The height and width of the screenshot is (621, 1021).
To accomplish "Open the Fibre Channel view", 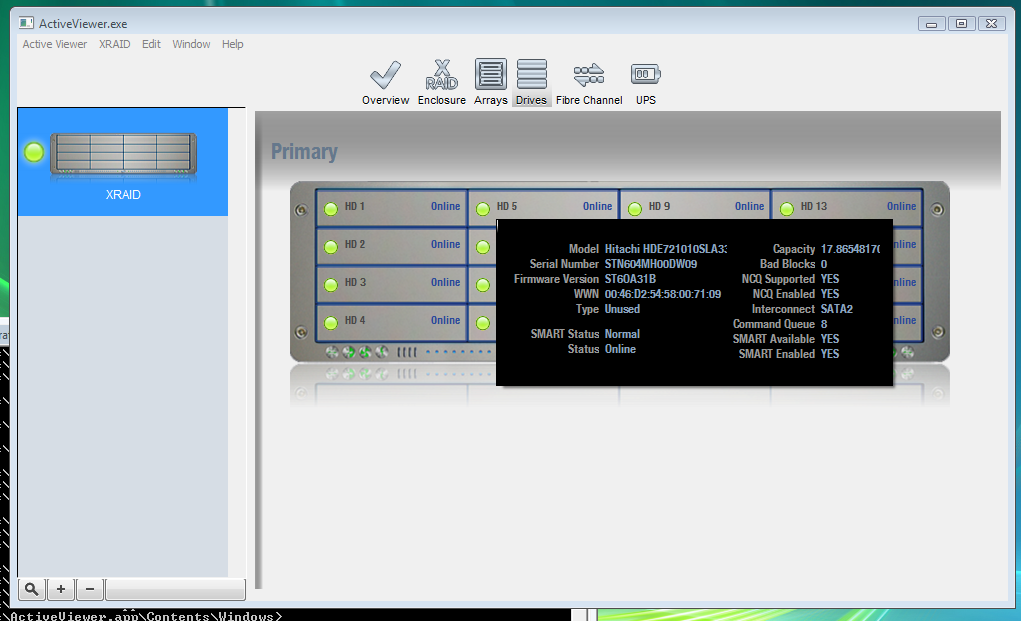I will coord(589,76).
